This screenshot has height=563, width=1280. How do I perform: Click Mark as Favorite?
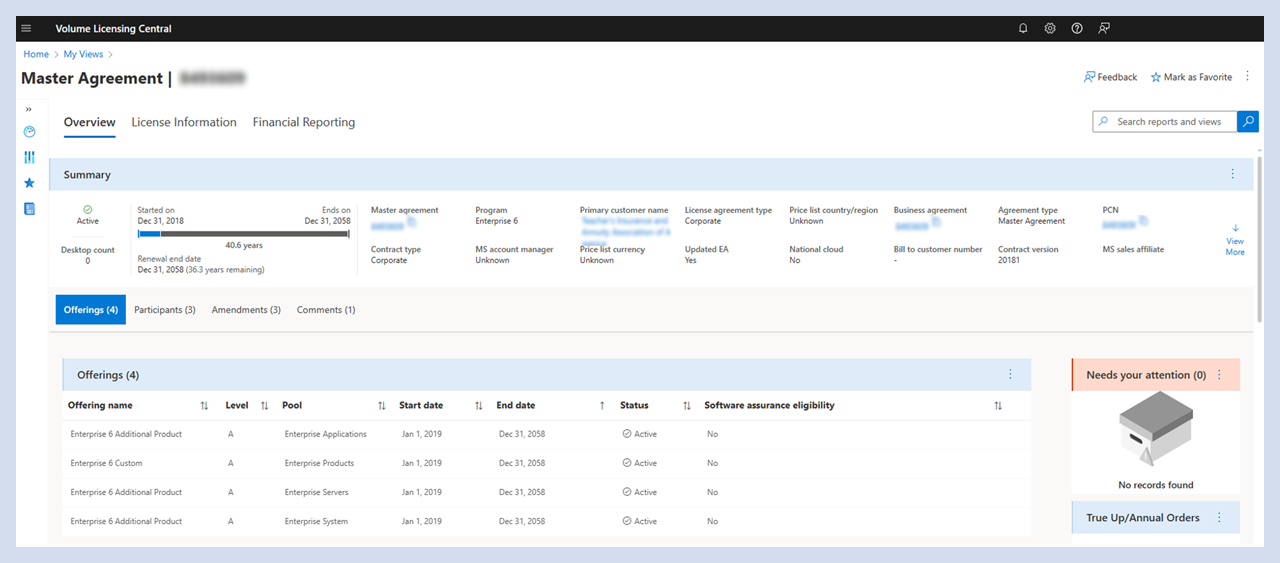1191,77
